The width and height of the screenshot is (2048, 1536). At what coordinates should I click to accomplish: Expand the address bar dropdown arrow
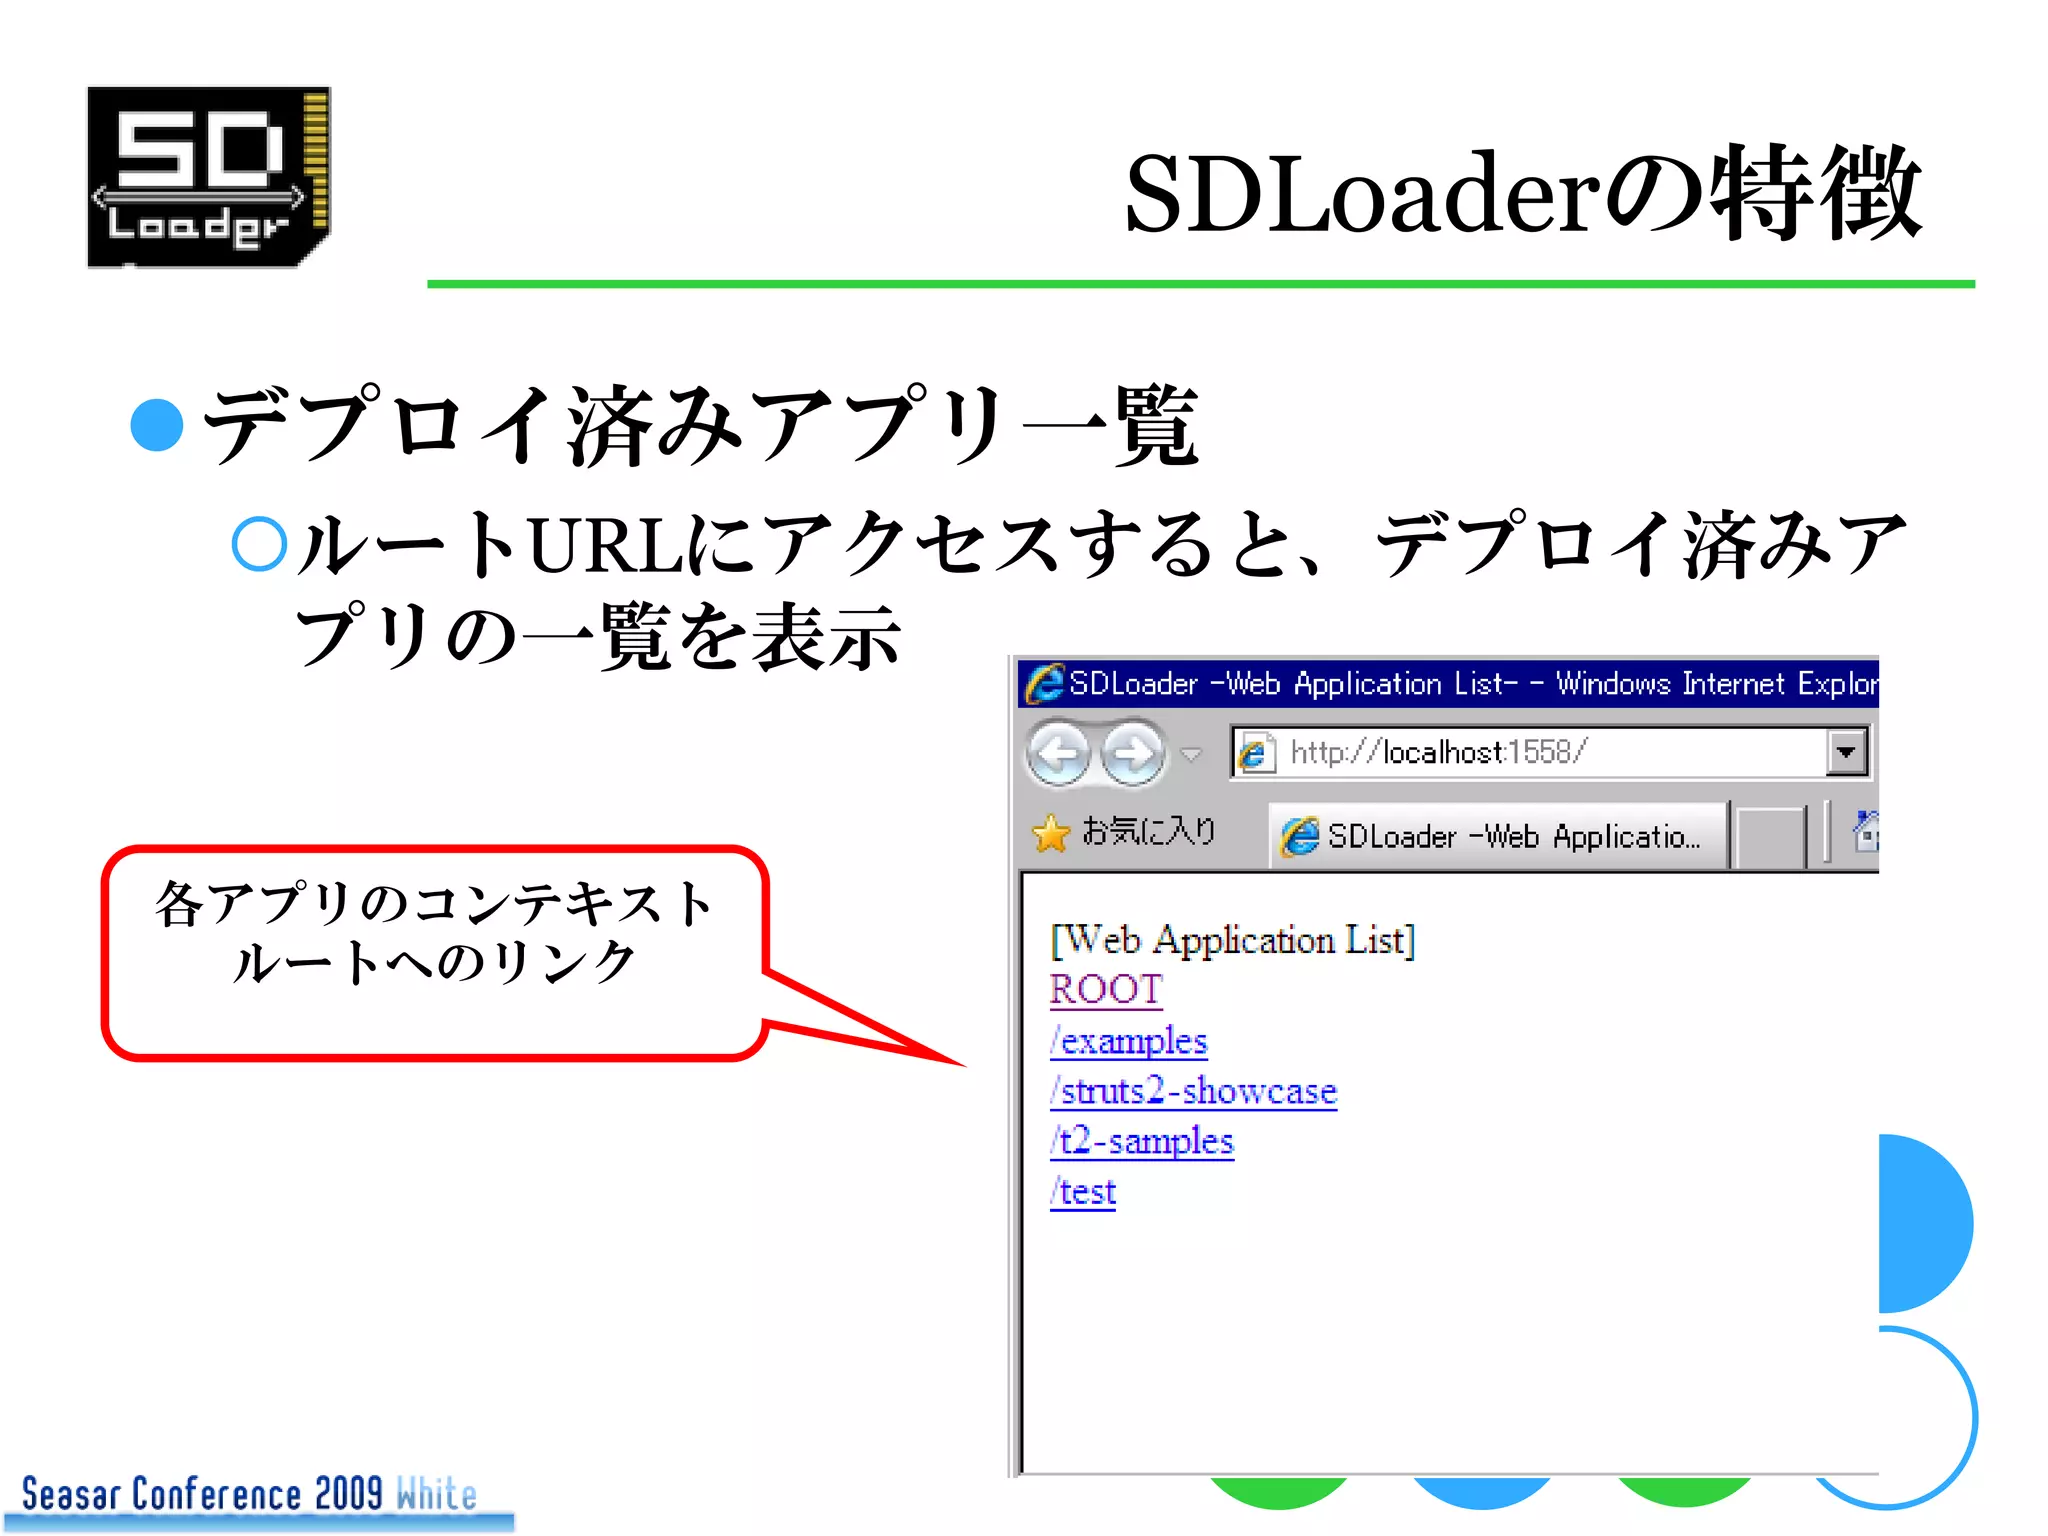coord(1846,752)
